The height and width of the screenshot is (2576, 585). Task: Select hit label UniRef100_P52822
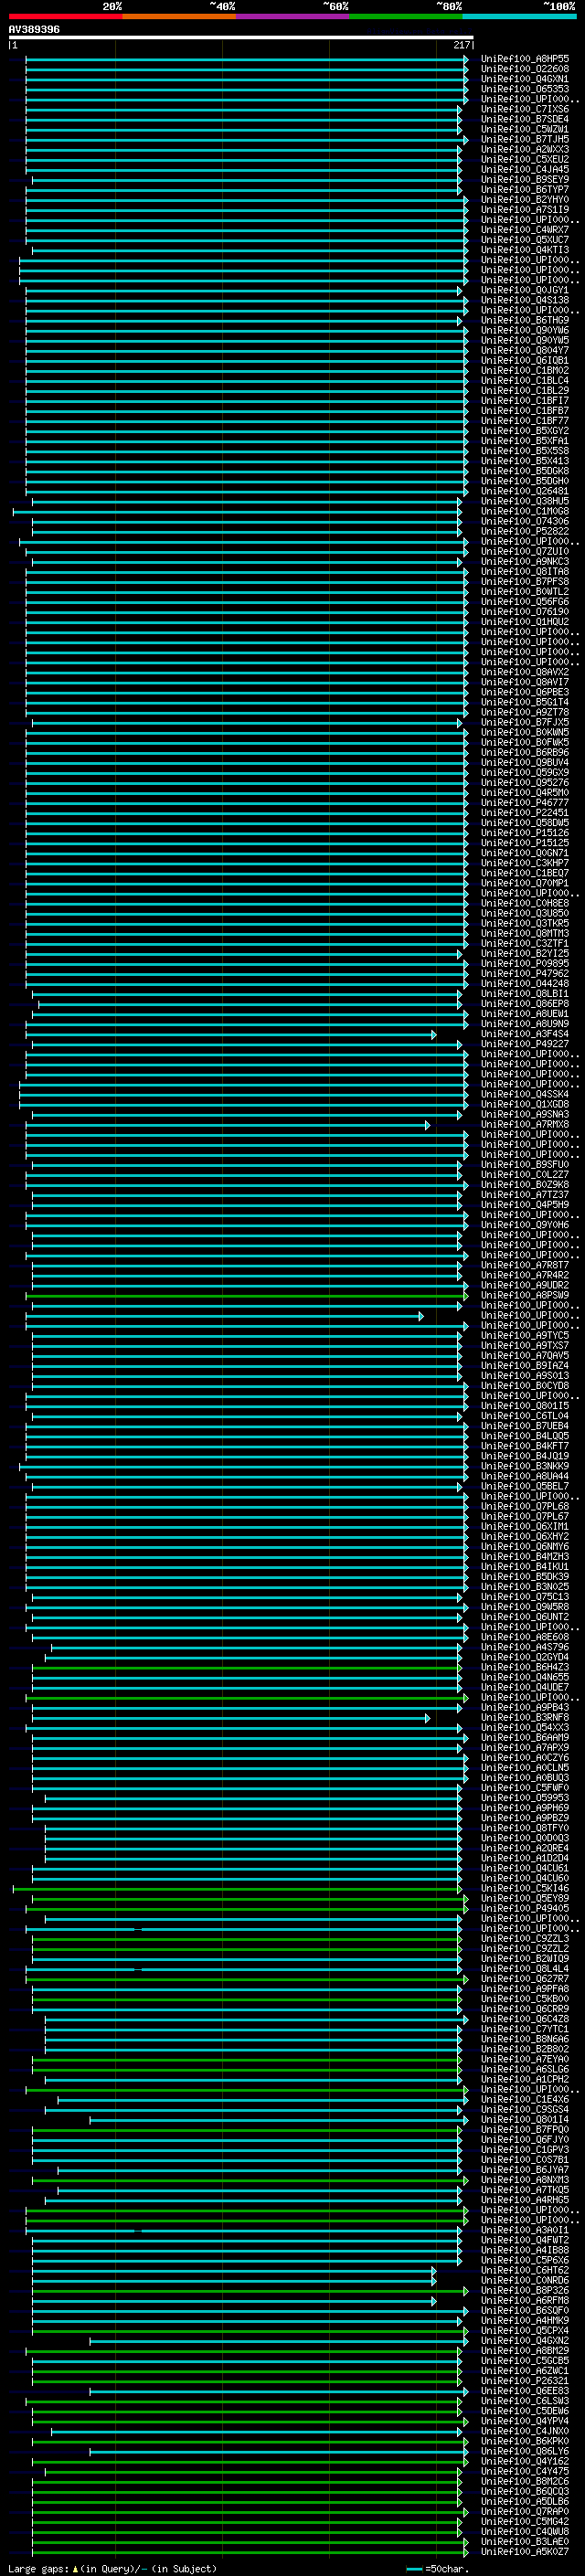[x=525, y=531]
